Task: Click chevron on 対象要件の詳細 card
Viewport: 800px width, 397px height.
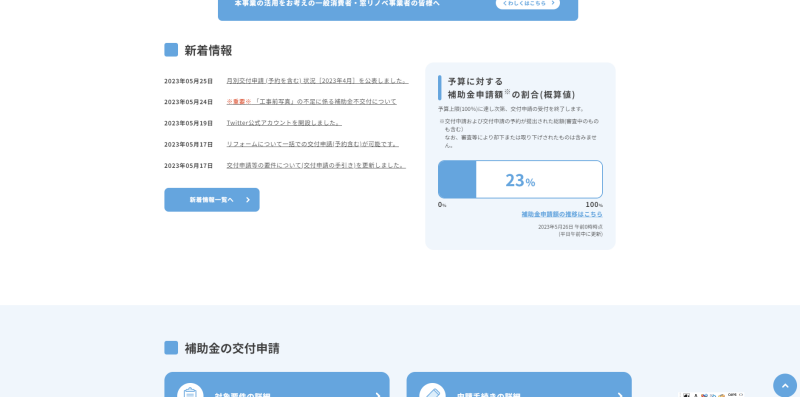Action: [378, 395]
